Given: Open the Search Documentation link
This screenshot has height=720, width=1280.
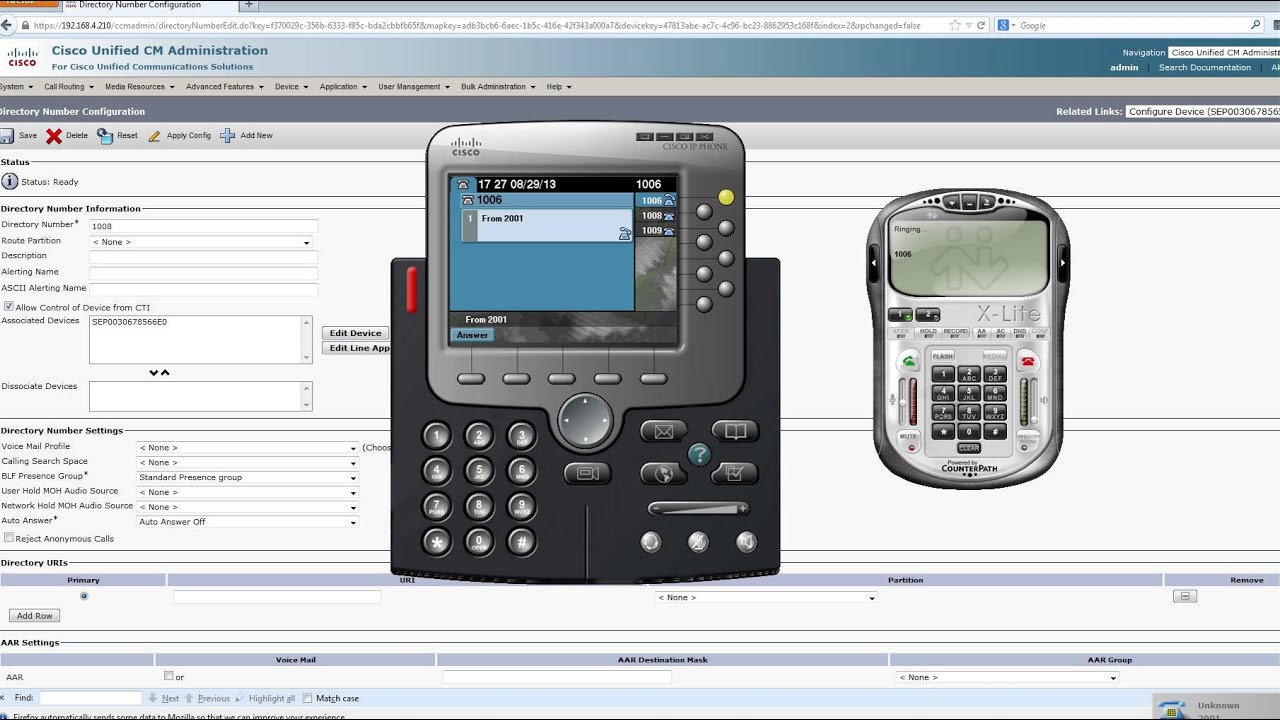Looking at the screenshot, I should 1204,68.
